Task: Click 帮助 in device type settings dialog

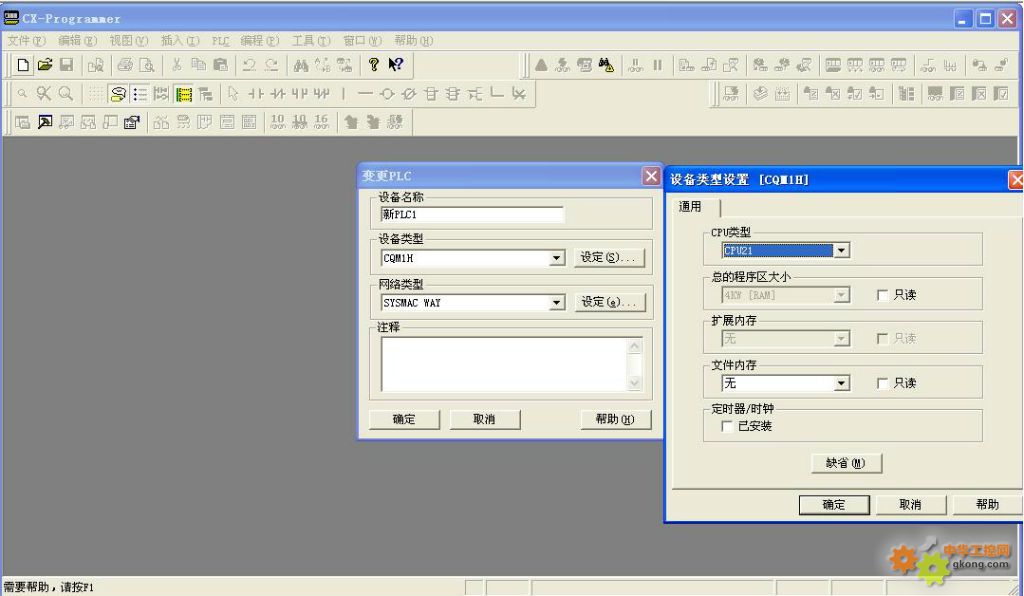Action: point(987,505)
